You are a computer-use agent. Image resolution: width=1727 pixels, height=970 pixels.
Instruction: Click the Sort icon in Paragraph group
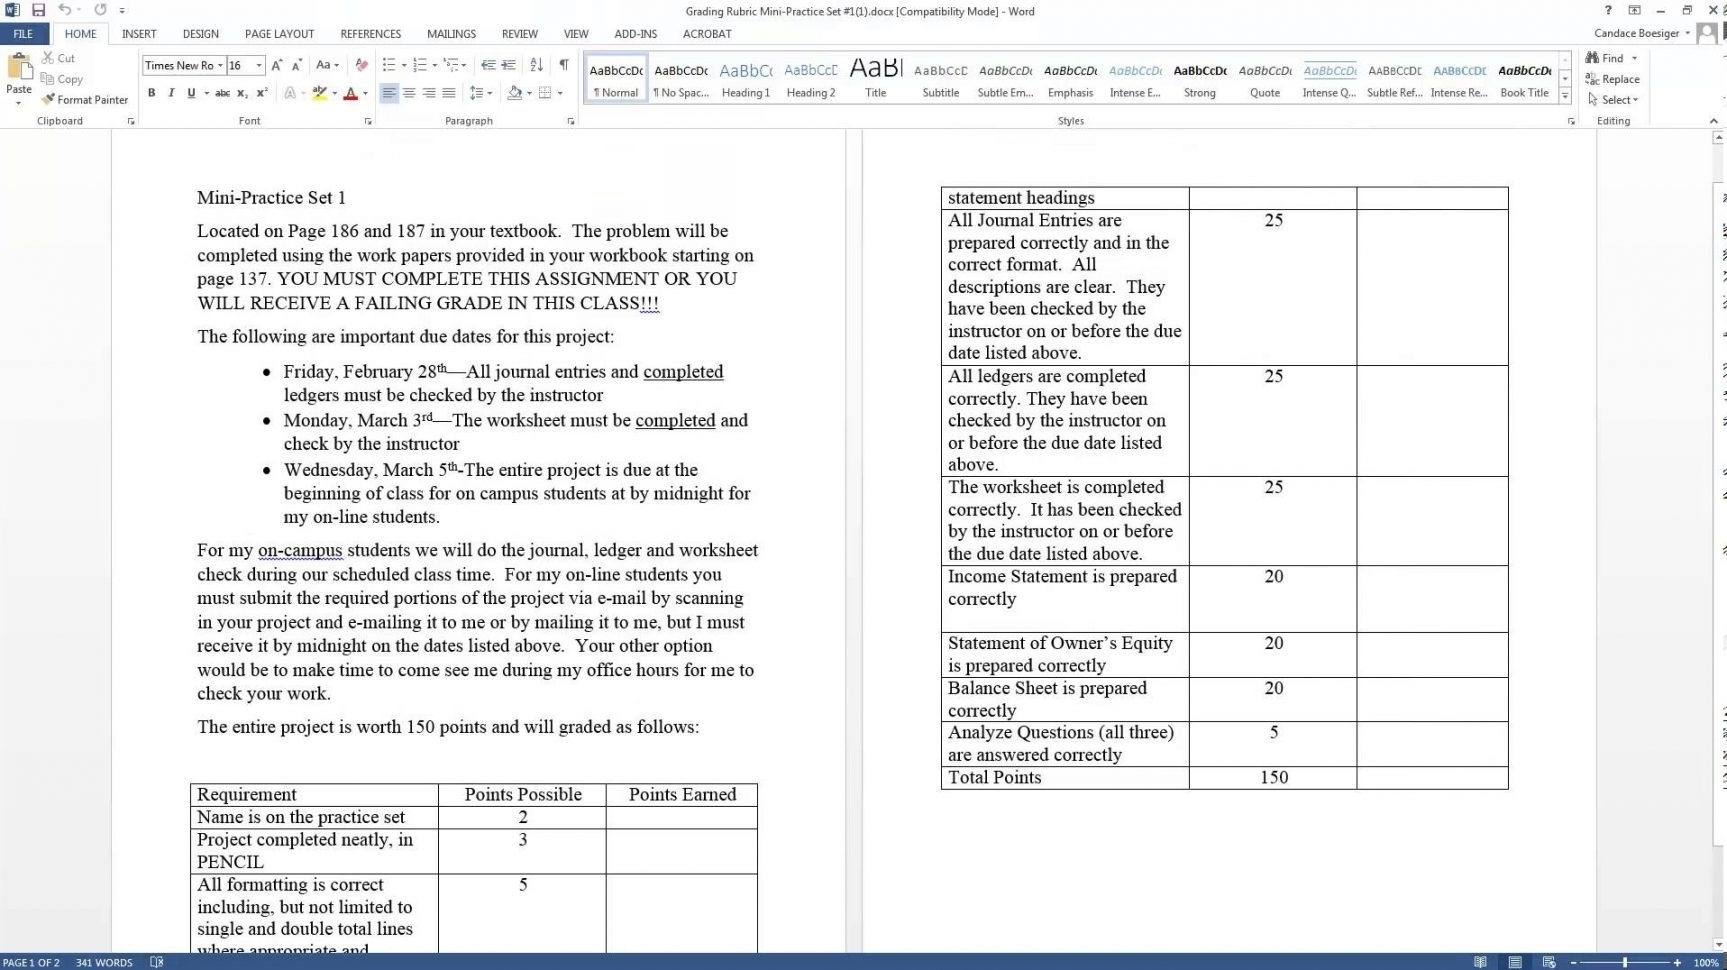(536, 65)
